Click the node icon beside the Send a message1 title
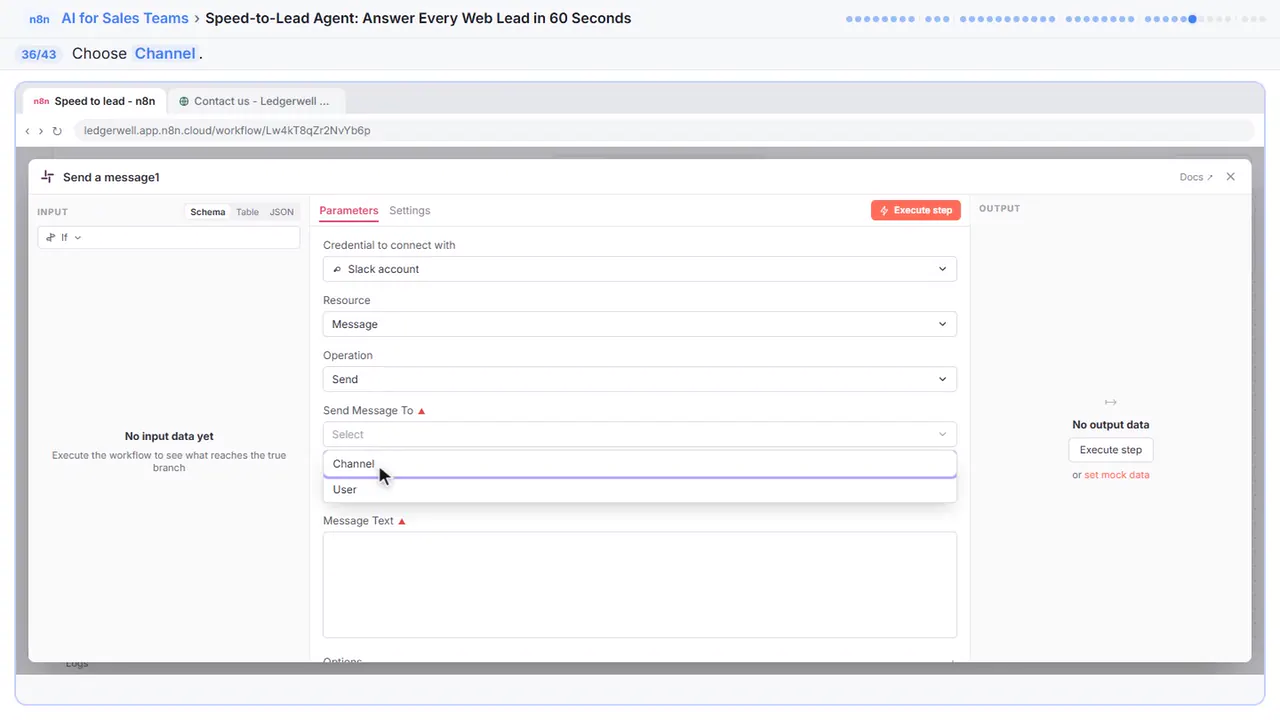 pyautogui.click(x=47, y=177)
